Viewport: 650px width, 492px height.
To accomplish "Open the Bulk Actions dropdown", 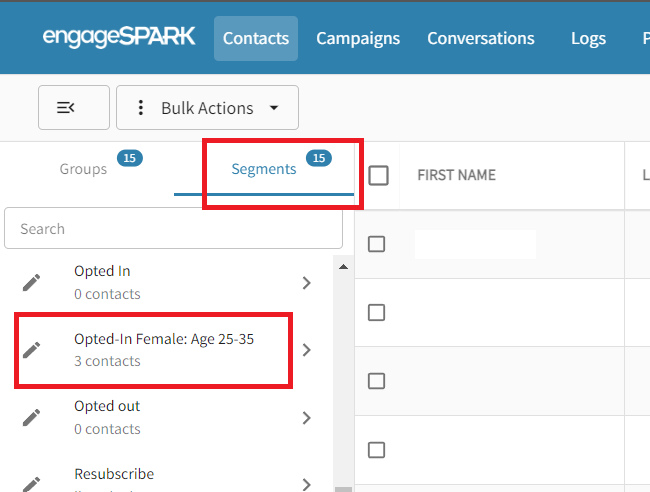I will (207, 108).
